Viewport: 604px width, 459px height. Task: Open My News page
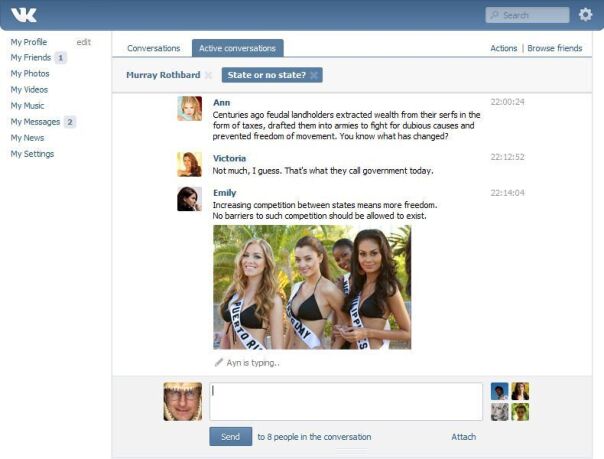coord(27,138)
